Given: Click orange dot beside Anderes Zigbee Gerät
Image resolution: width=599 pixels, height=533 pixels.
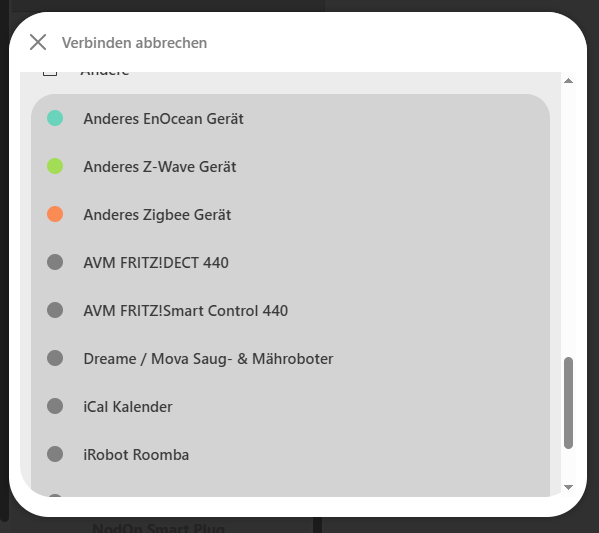Looking at the screenshot, I should (x=55, y=214).
